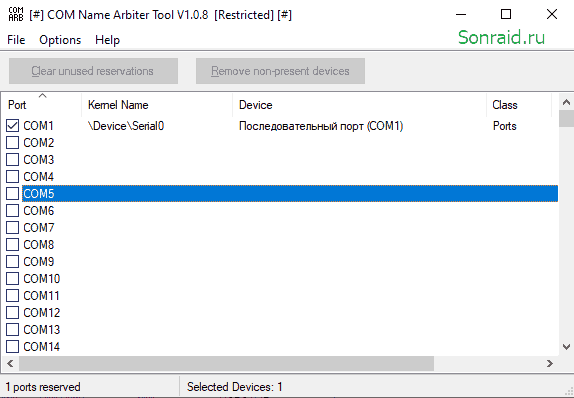Click Clear unused reservations button
The width and height of the screenshot is (574, 398).
pos(93,71)
